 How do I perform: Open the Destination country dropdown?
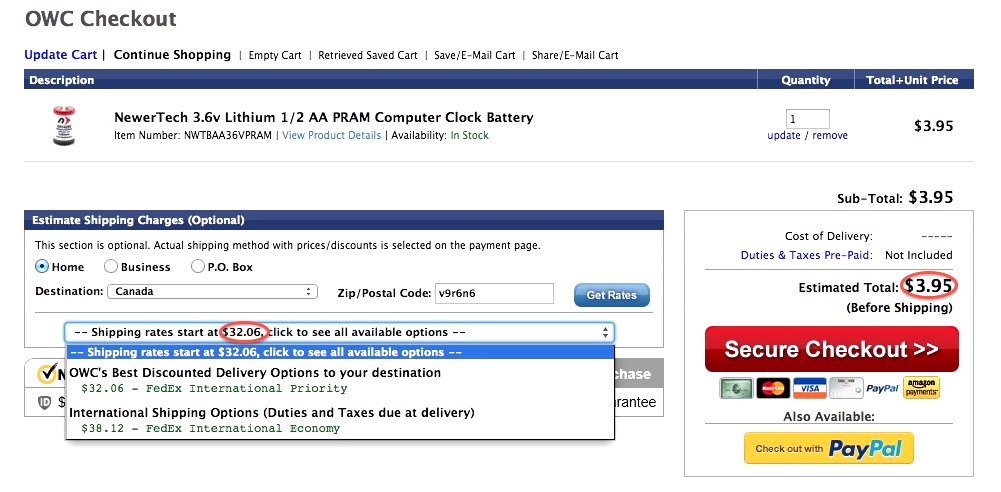213,292
